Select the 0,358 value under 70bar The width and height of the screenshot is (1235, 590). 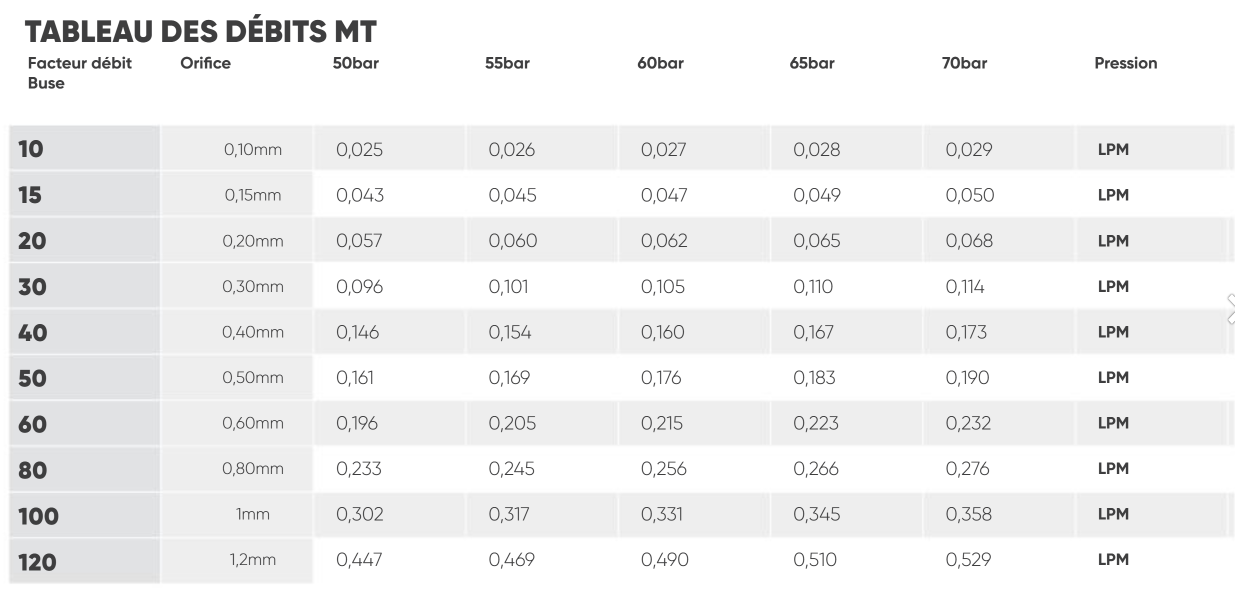pos(969,514)
